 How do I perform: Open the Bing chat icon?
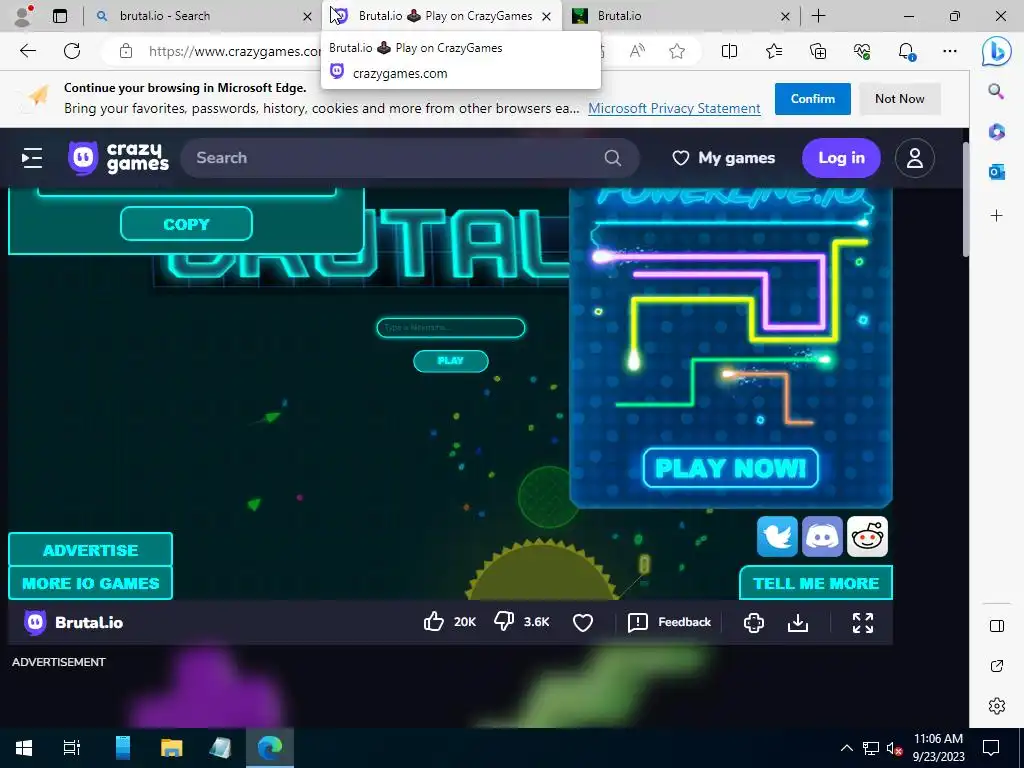pyautogui.click(x=997, y=52)
